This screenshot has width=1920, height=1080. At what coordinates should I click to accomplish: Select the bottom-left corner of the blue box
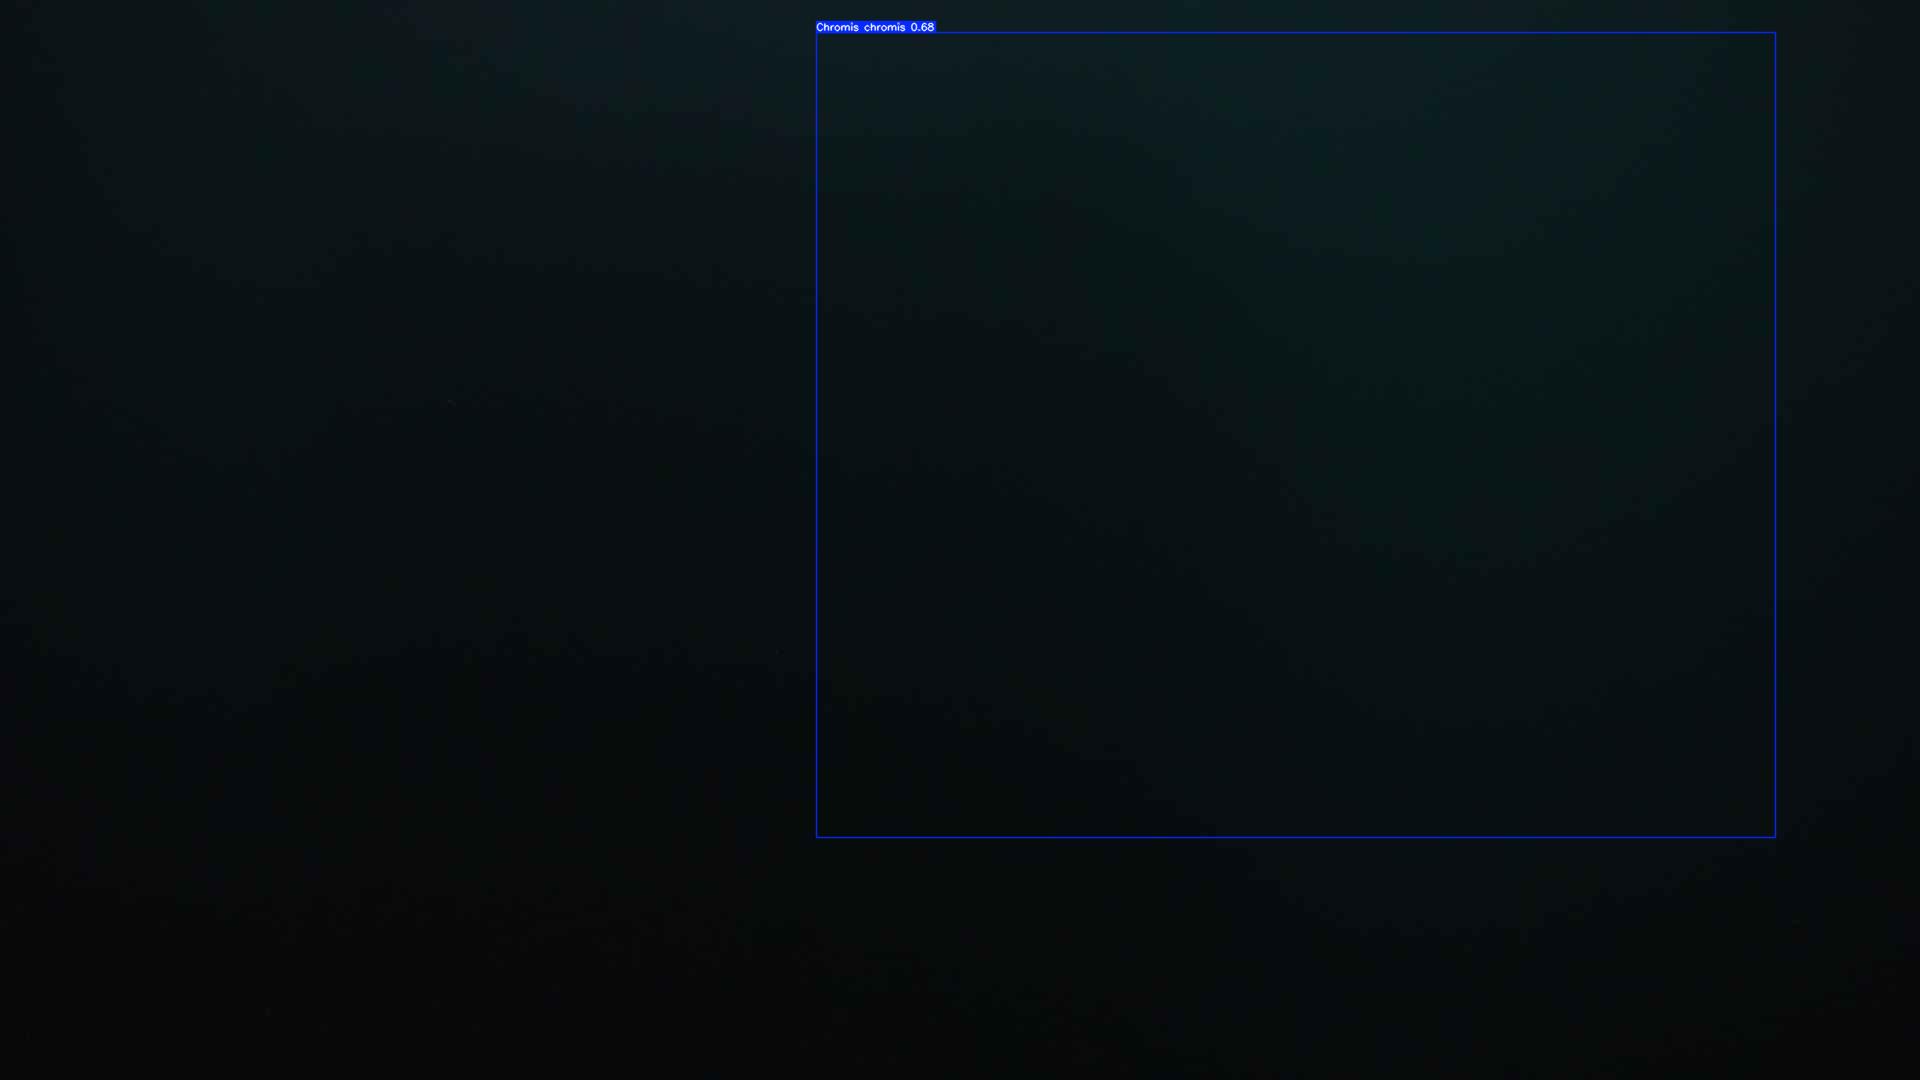click(817, 837)
